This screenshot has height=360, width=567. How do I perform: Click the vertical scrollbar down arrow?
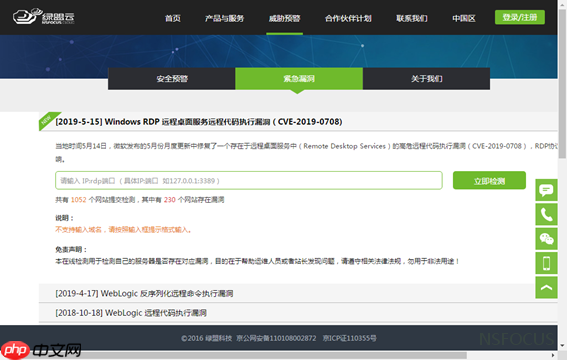(562, 346)
